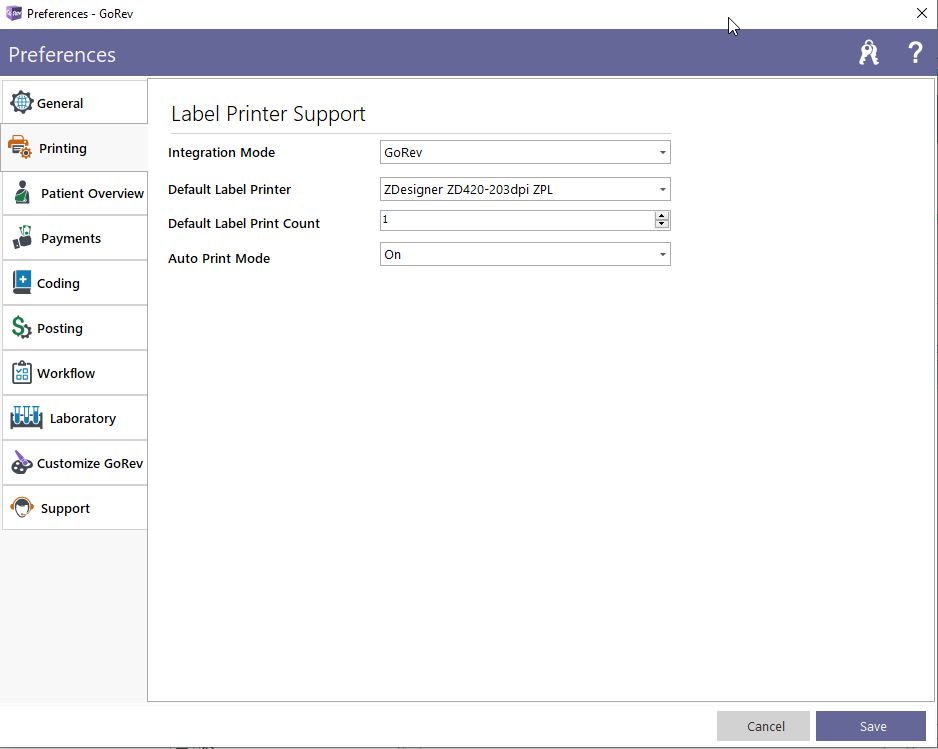Click the Support headset icon
This screenshot has width=938, height=749.
[x=22, y=507]
